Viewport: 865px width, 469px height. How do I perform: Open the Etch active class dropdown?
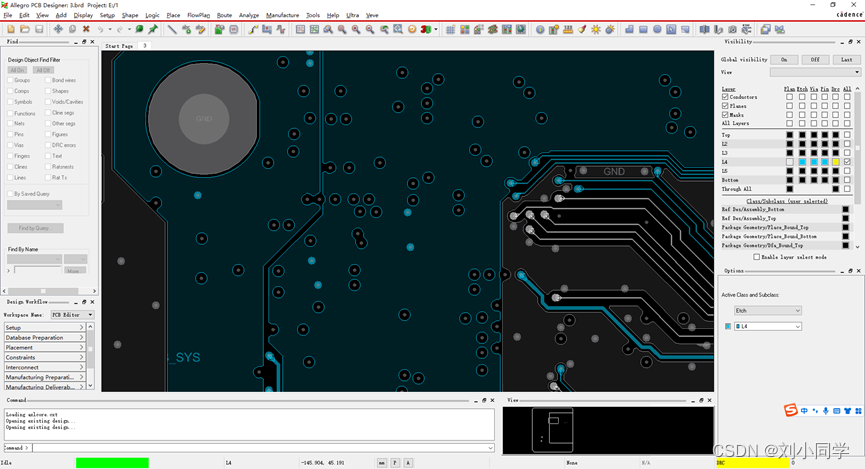(767, 311)
